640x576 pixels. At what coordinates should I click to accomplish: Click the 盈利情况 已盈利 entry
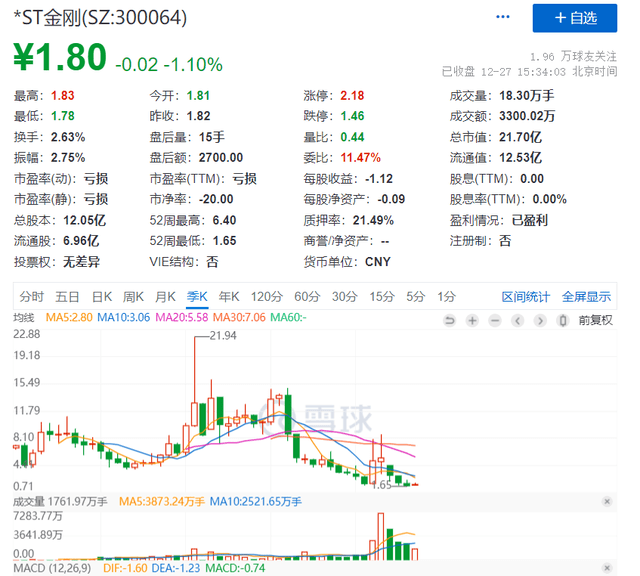pos(499,220)
